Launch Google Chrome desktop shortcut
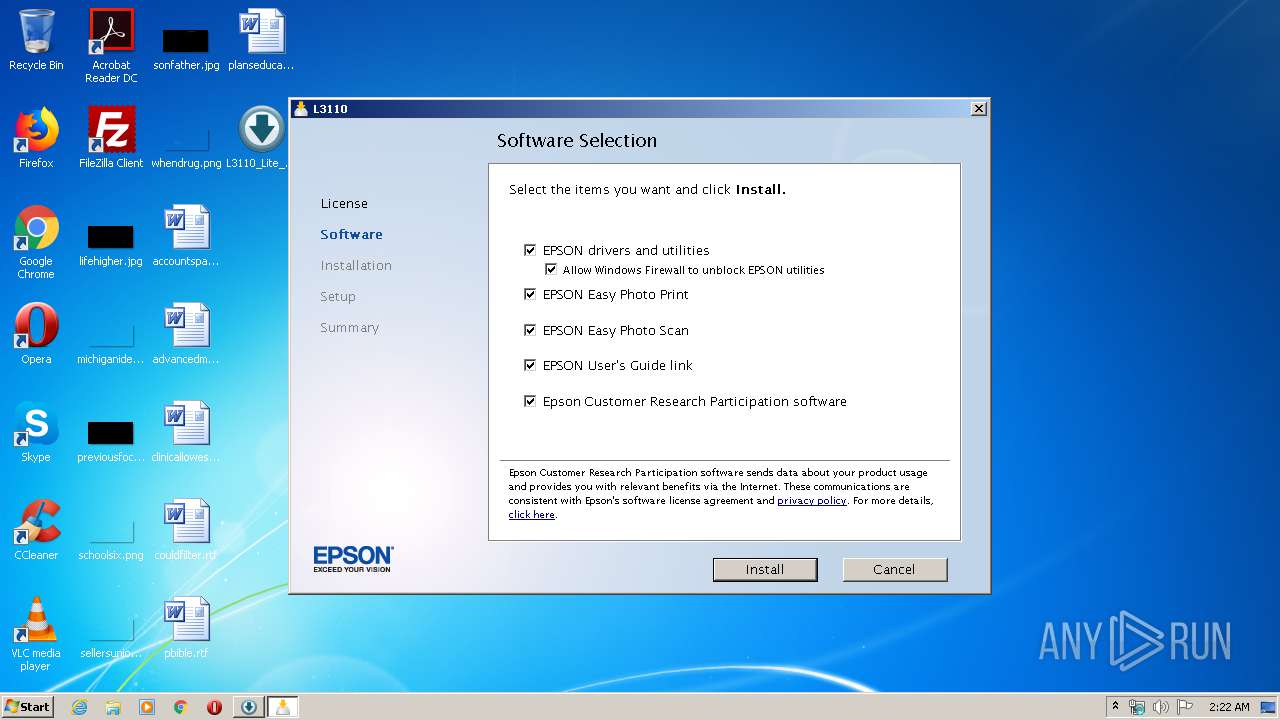This screenshot has height=720, width=1280. [x=36, y=242]
